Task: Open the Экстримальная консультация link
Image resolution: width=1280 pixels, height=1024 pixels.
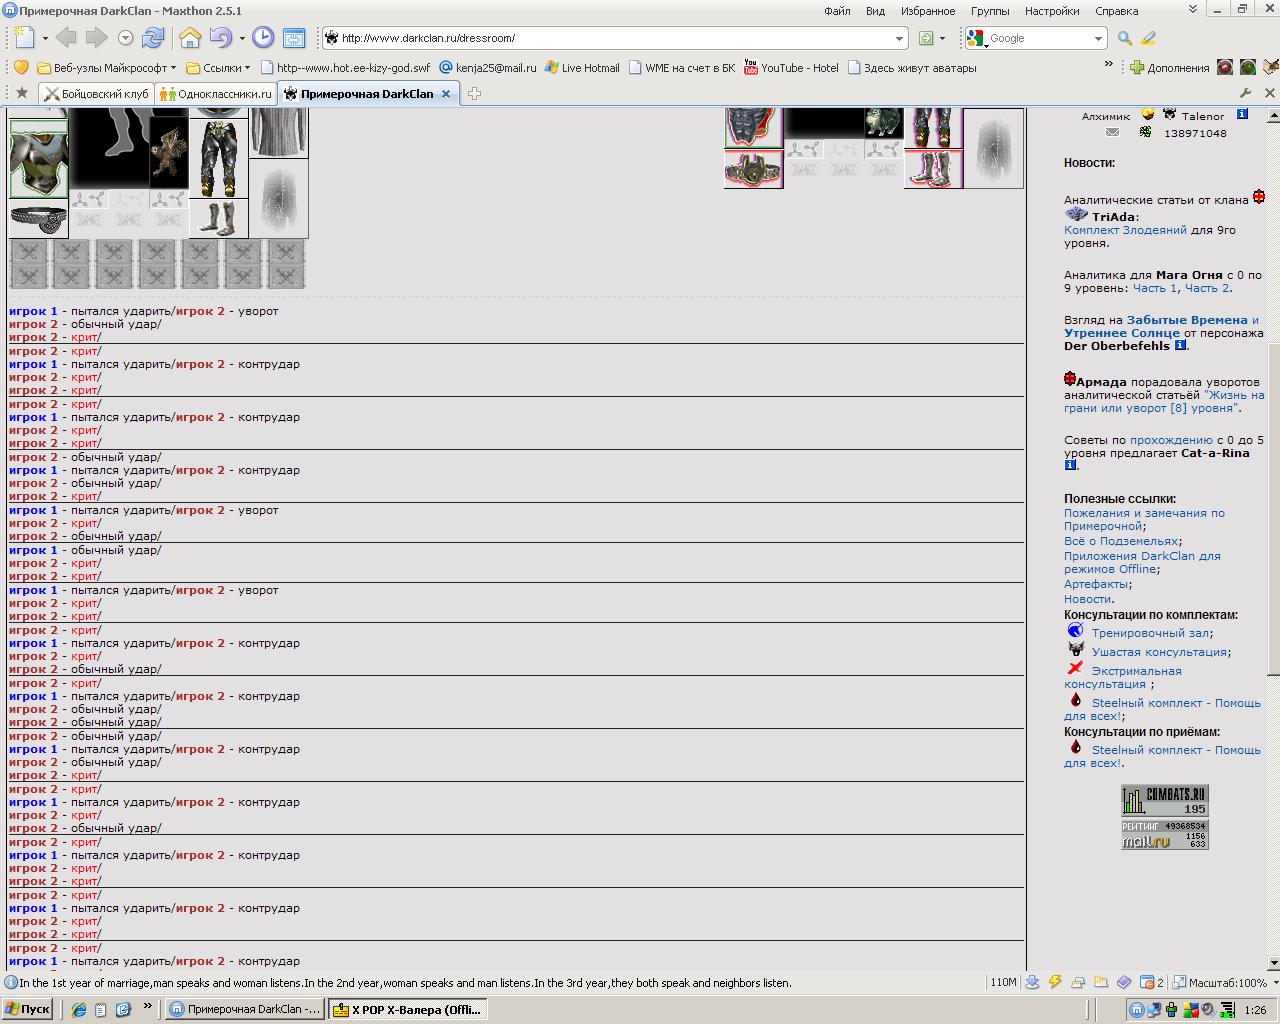Action: (1123, 677)
